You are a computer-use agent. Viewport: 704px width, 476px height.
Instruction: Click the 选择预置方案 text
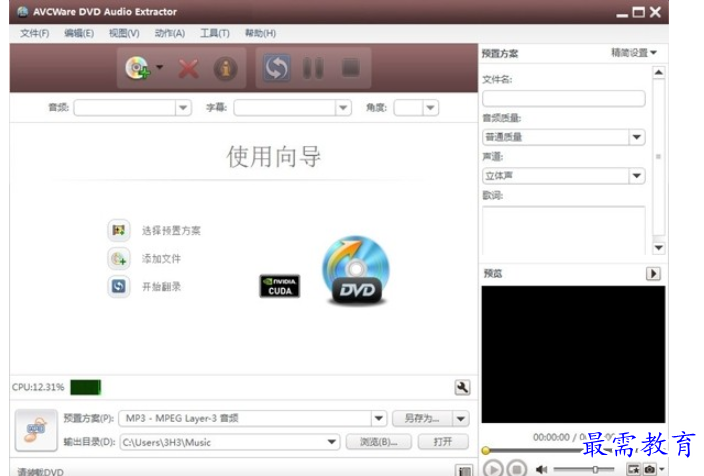[x=172, y=231]
